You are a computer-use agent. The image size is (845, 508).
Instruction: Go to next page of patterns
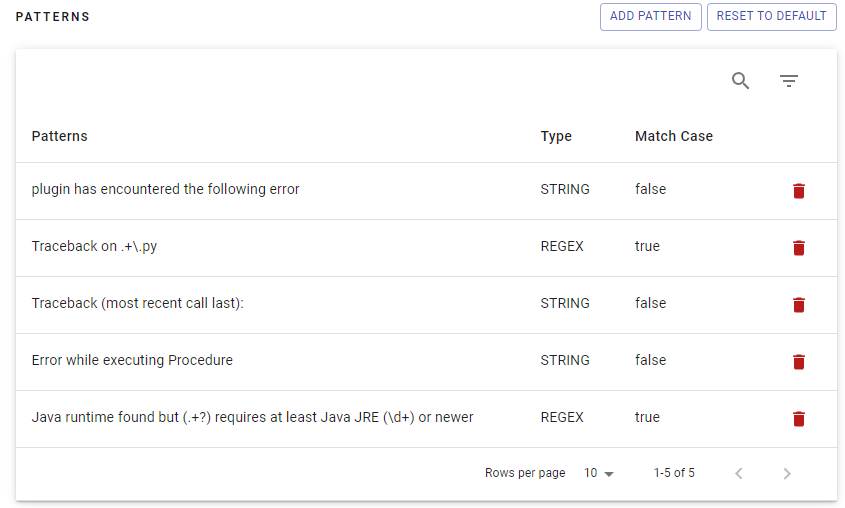pos(787,473)
